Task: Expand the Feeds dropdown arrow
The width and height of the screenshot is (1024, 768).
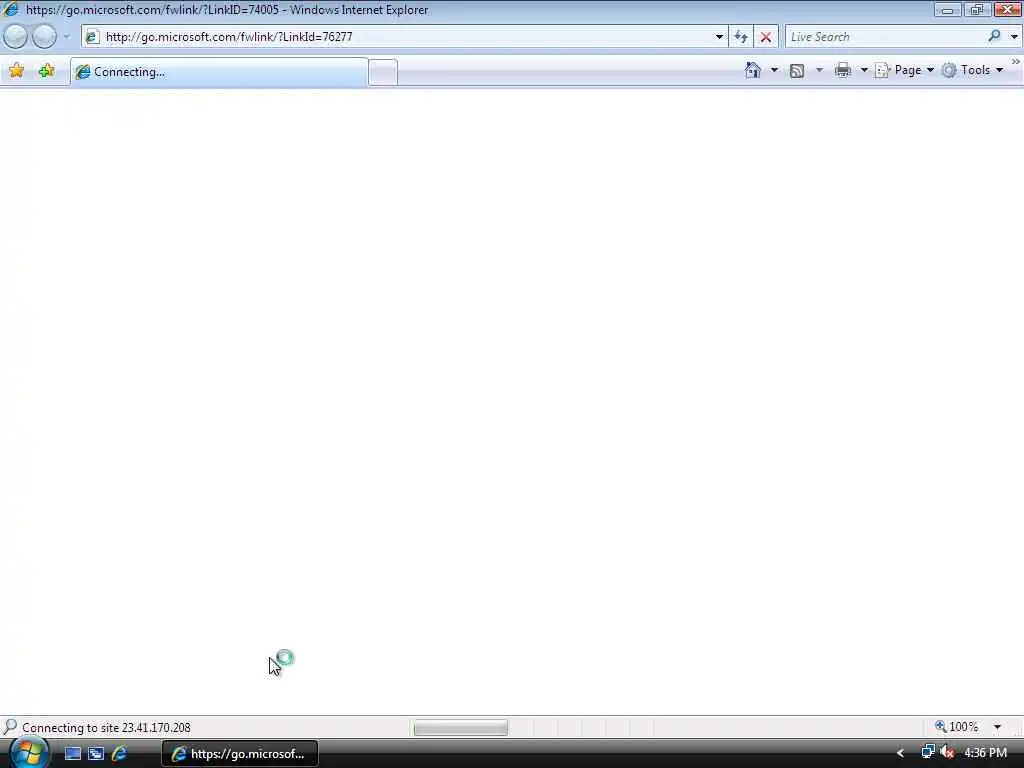Action: [820, 70]
